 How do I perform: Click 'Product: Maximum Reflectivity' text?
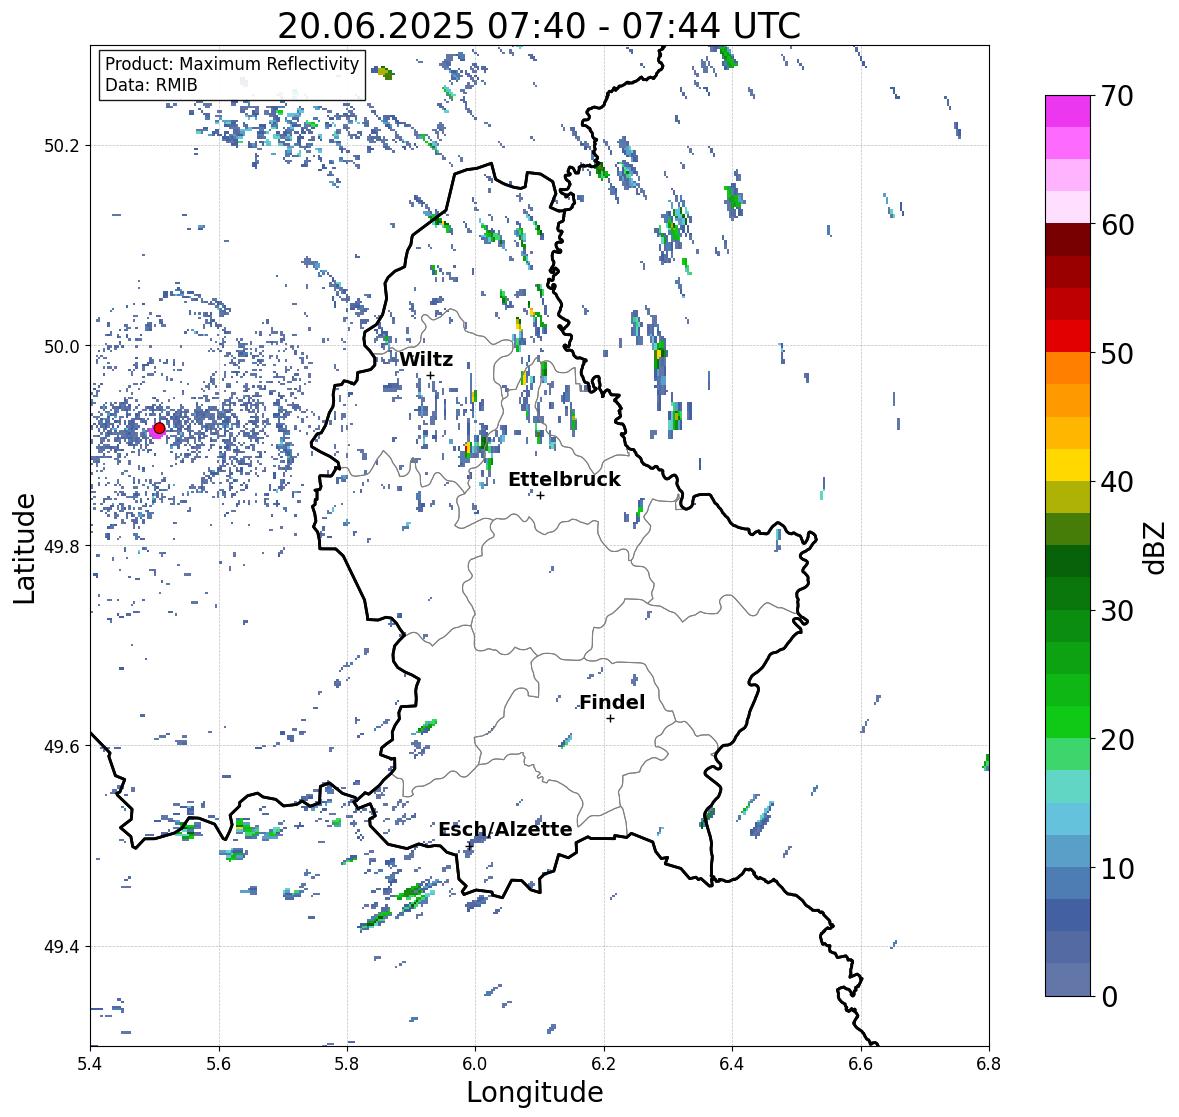(232, 64)
